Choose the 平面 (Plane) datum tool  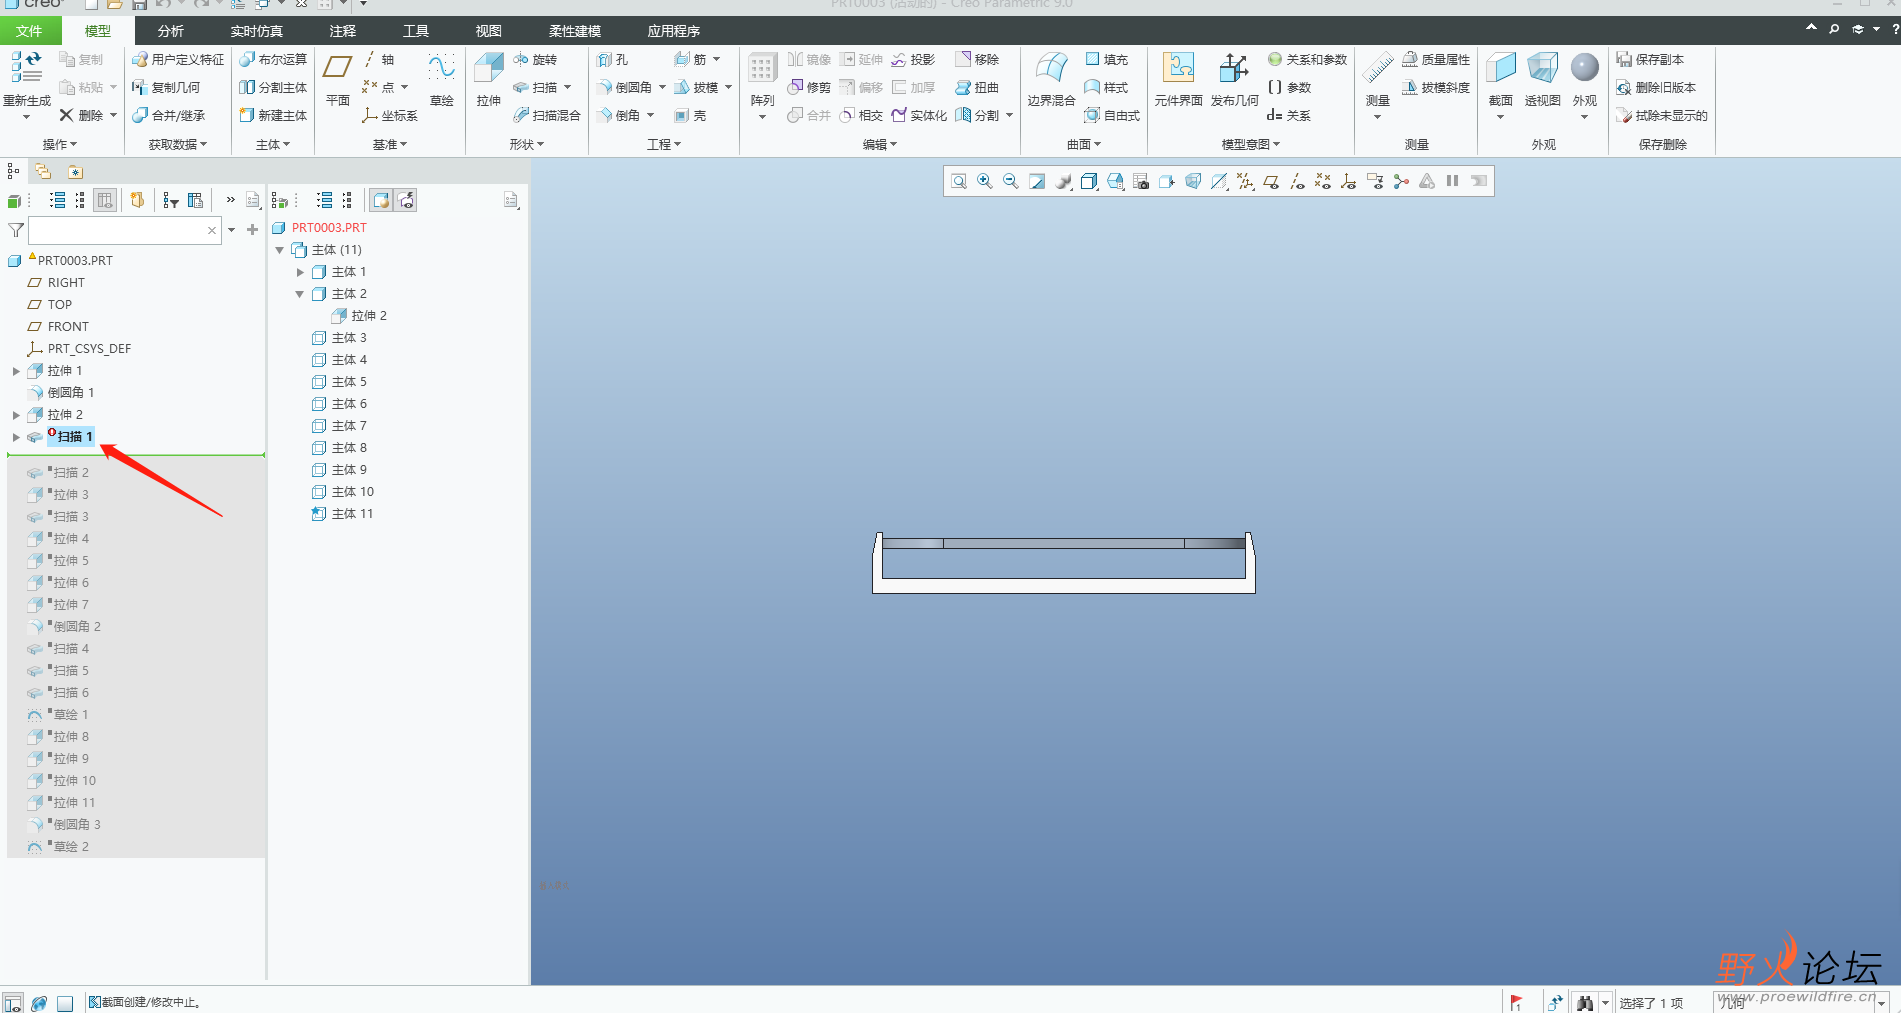338,80
